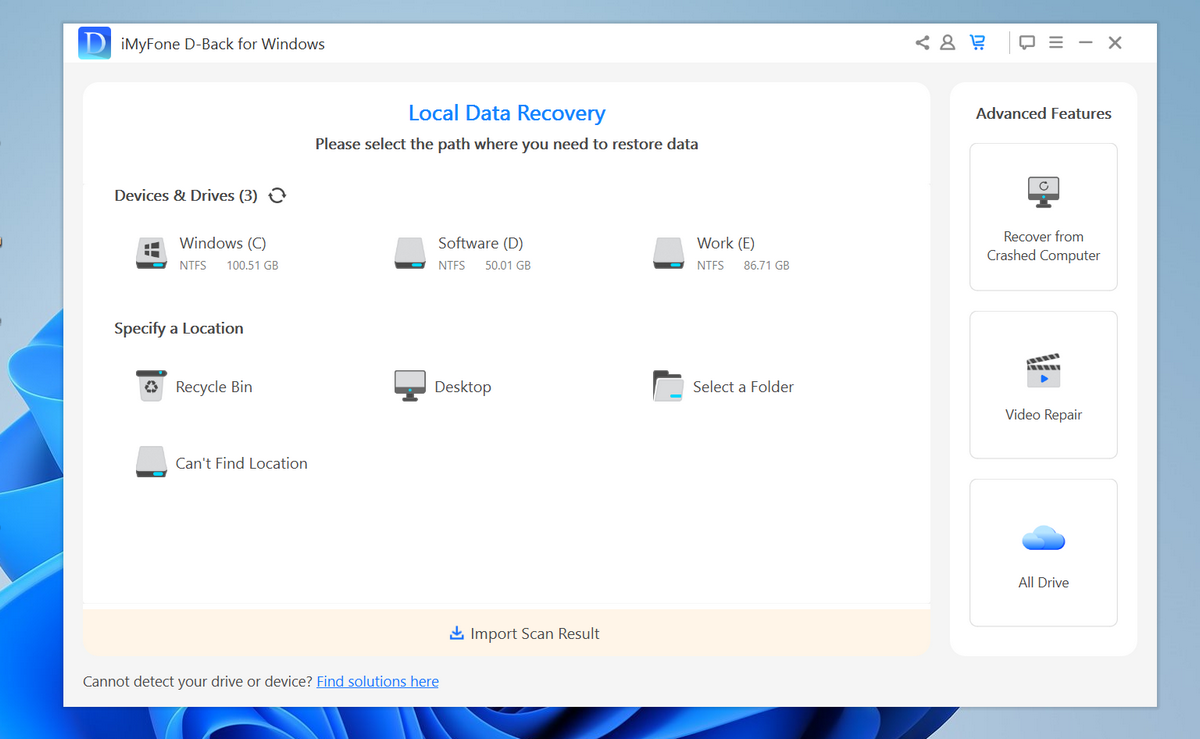This screenshot has width=1200, height=739.
Task: Click the Can't Find Location drive icon
Action: 151,462
